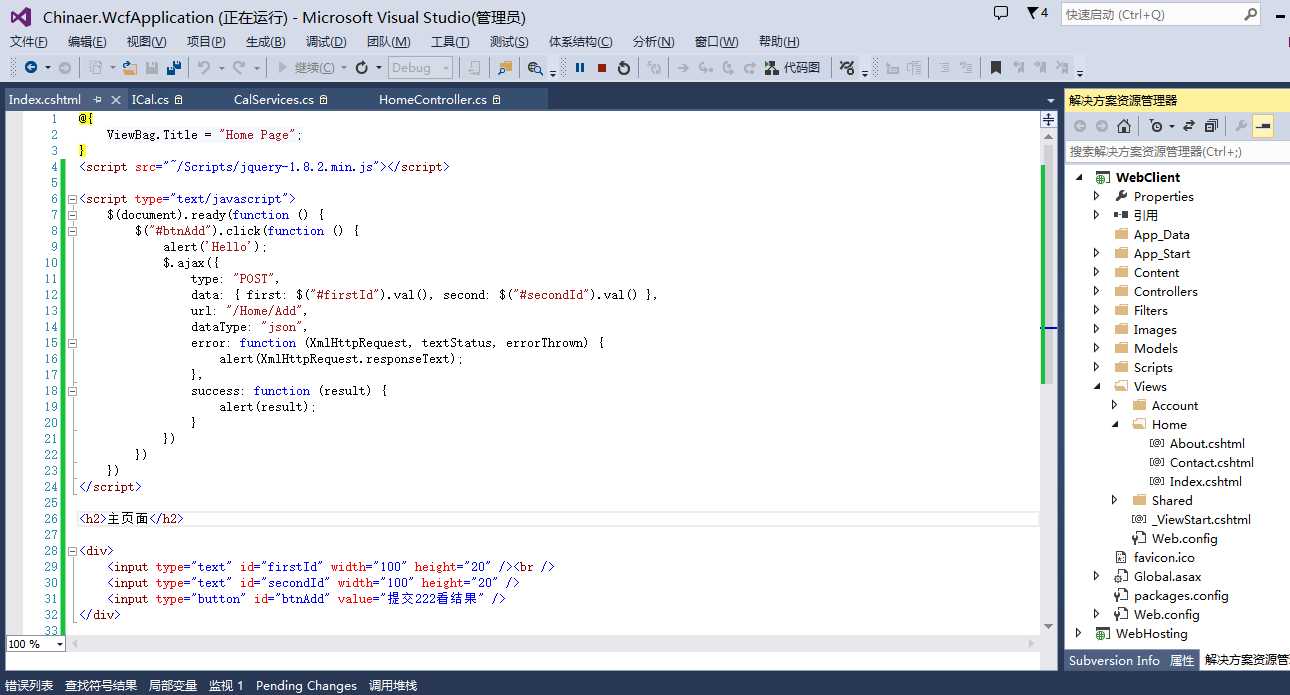
Task: Switch to 属性 properties panel tab
Action: coord(1182,660)
